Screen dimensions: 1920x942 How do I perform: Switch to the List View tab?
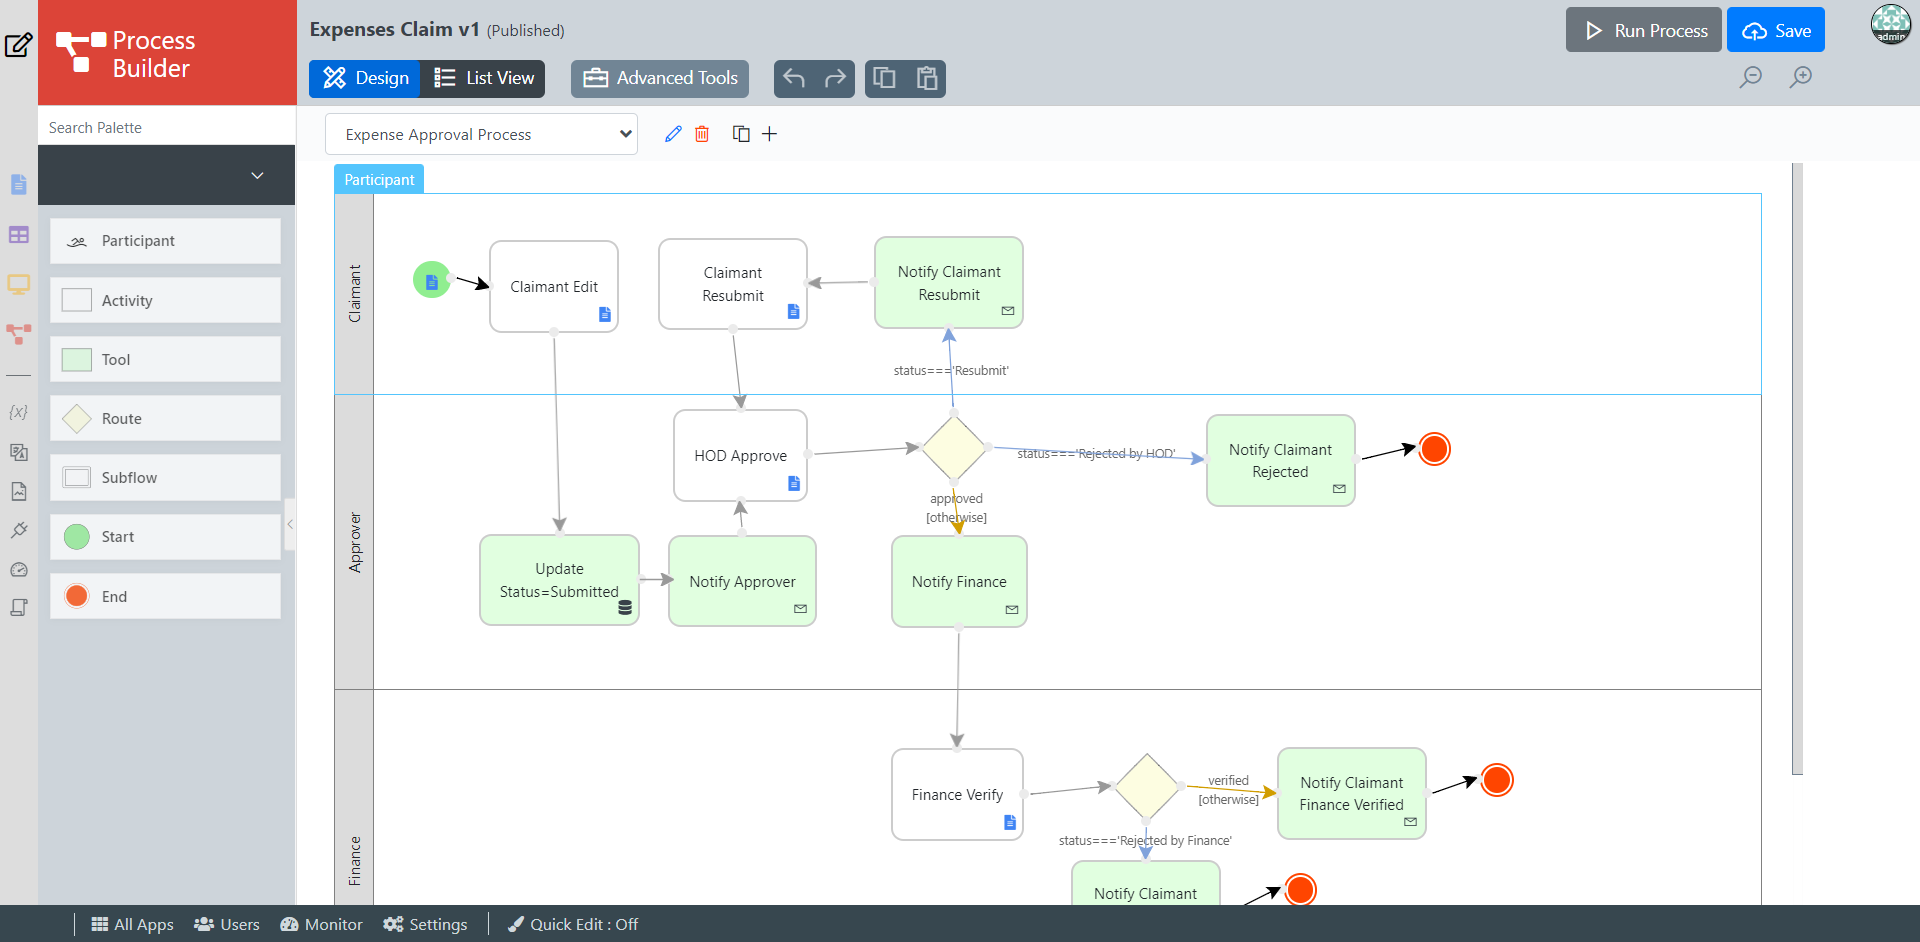point(483,78)
